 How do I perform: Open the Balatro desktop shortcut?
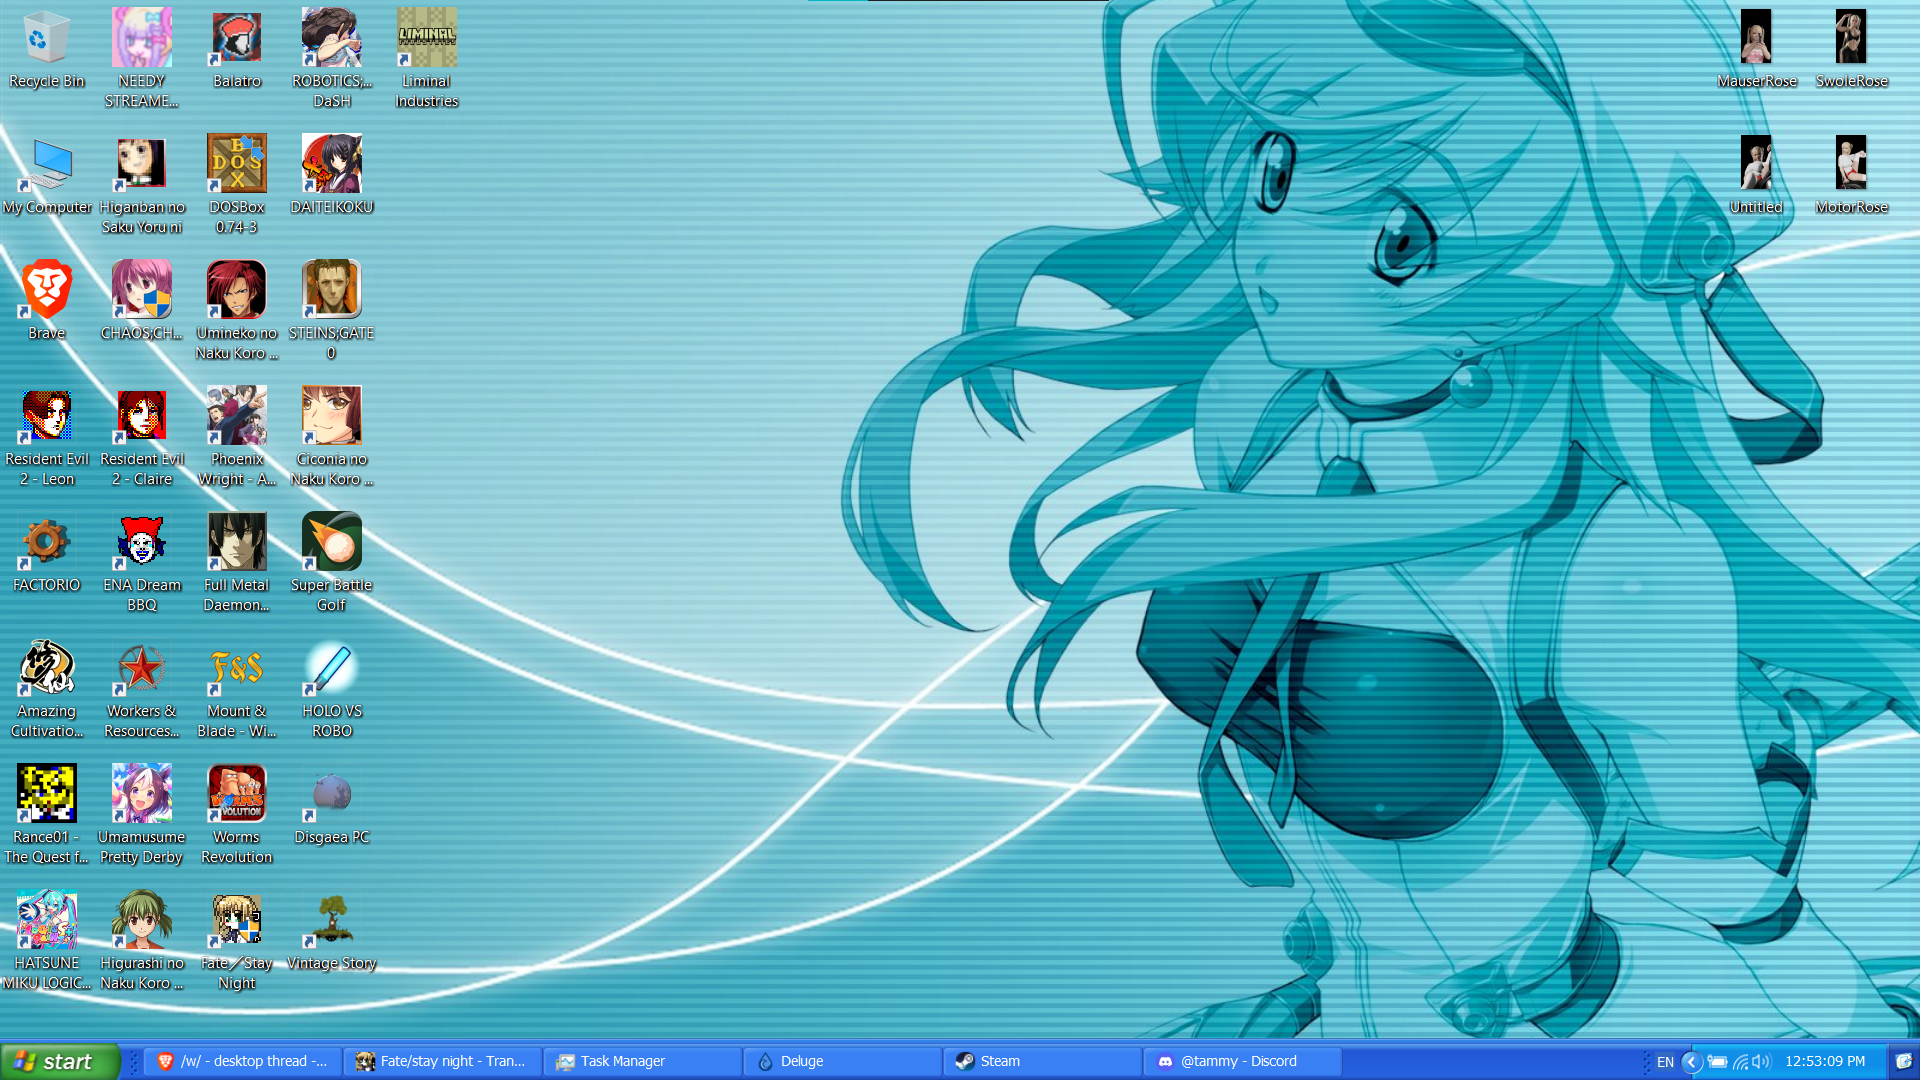click(x=237, y=38)
